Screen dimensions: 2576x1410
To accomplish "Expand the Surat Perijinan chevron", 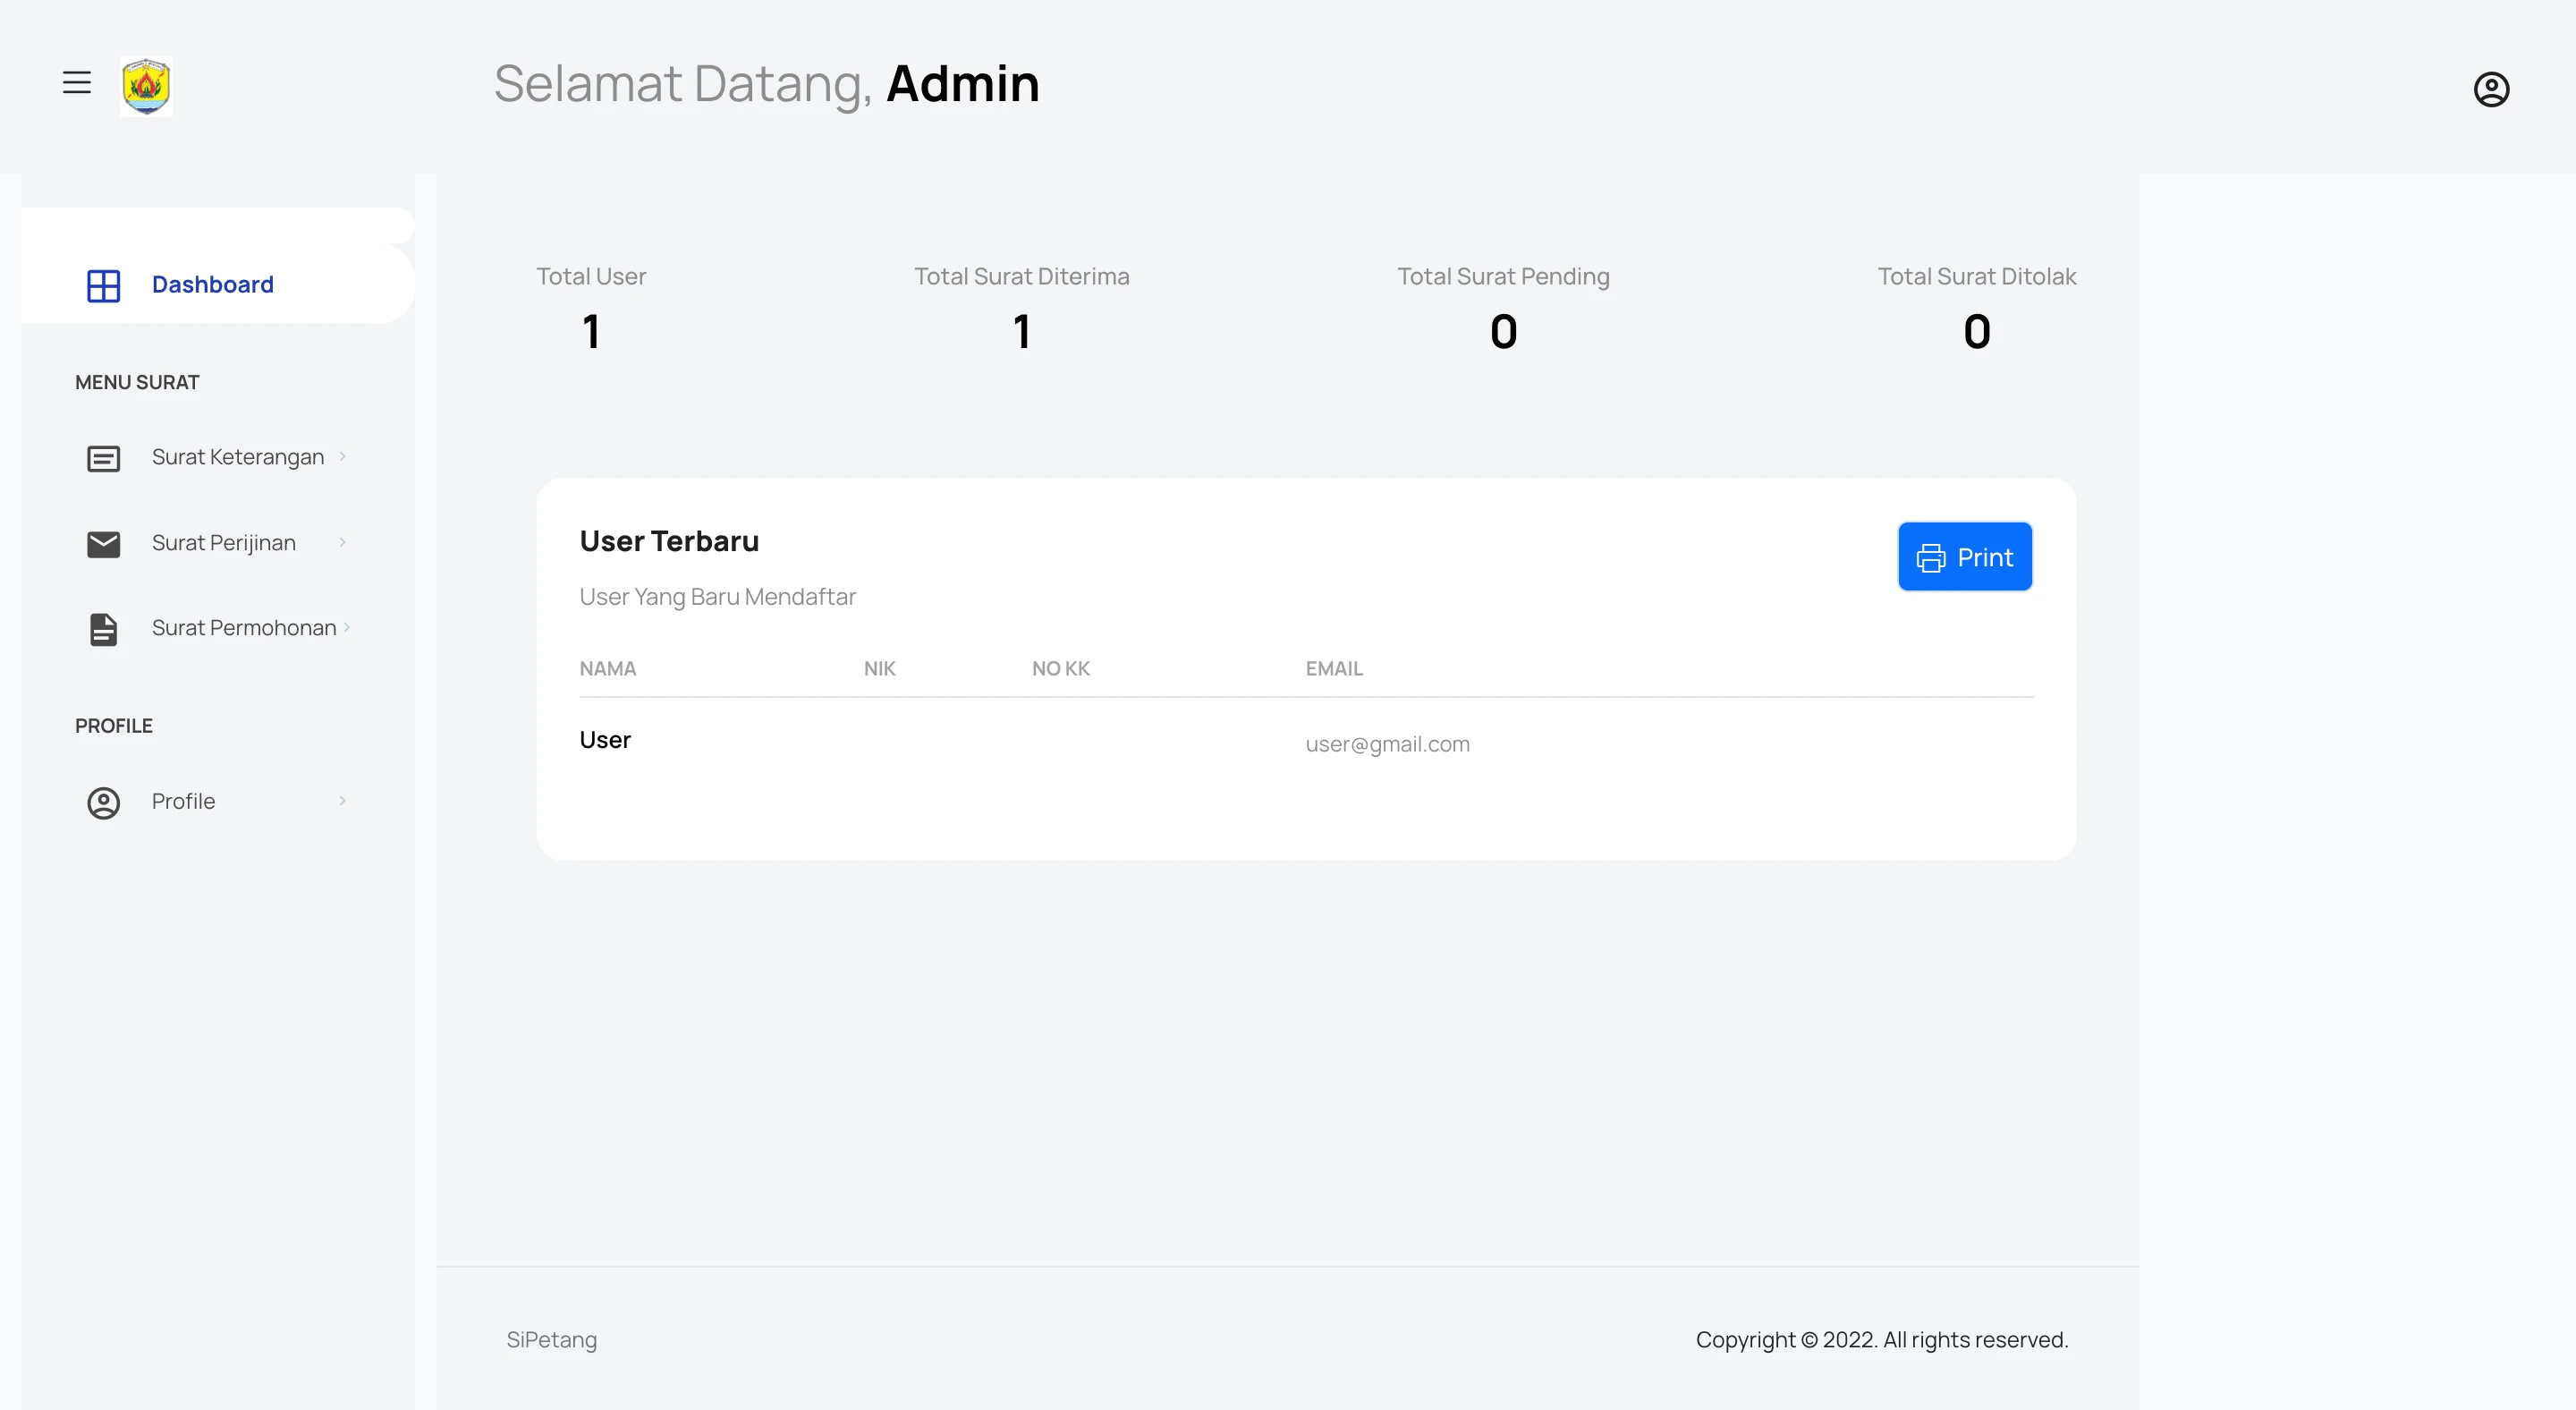I will [x=343, y=543].
